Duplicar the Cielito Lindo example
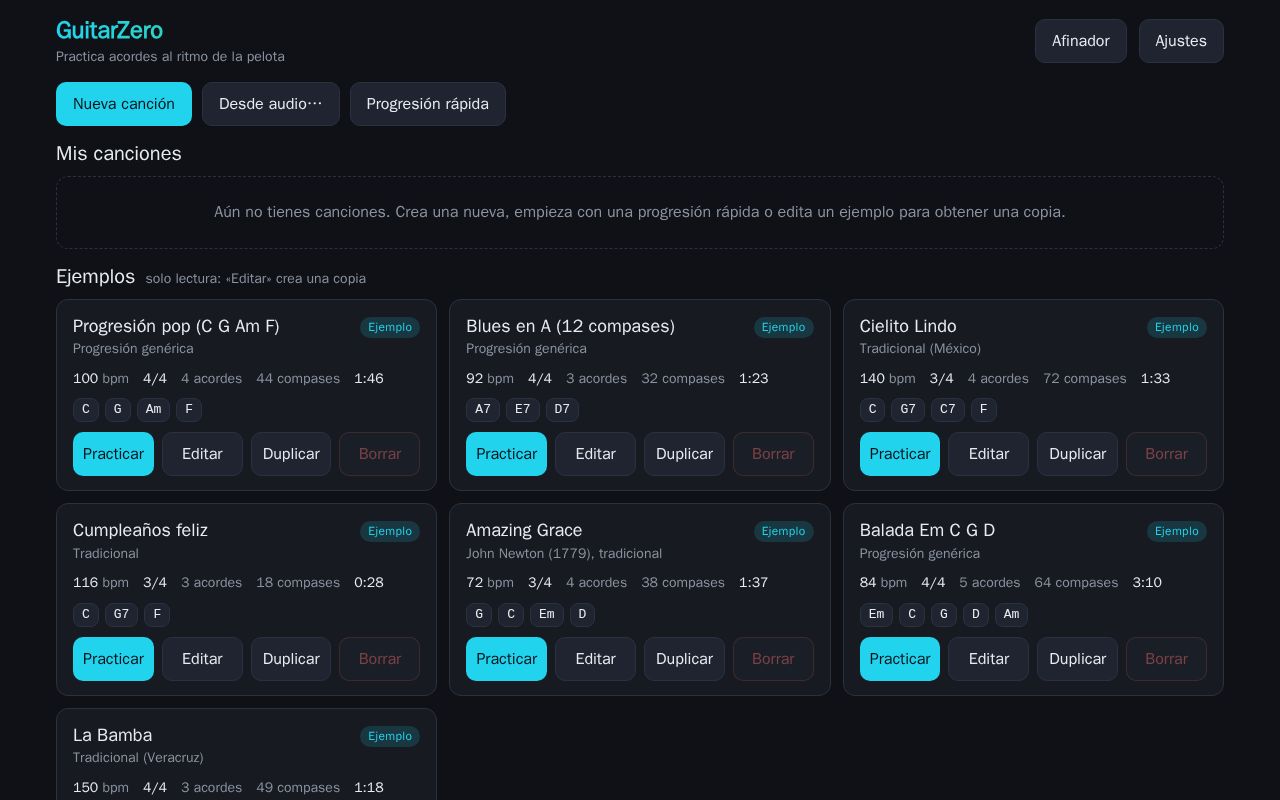The image size is (1280, 800). [x=1077, y=454]
